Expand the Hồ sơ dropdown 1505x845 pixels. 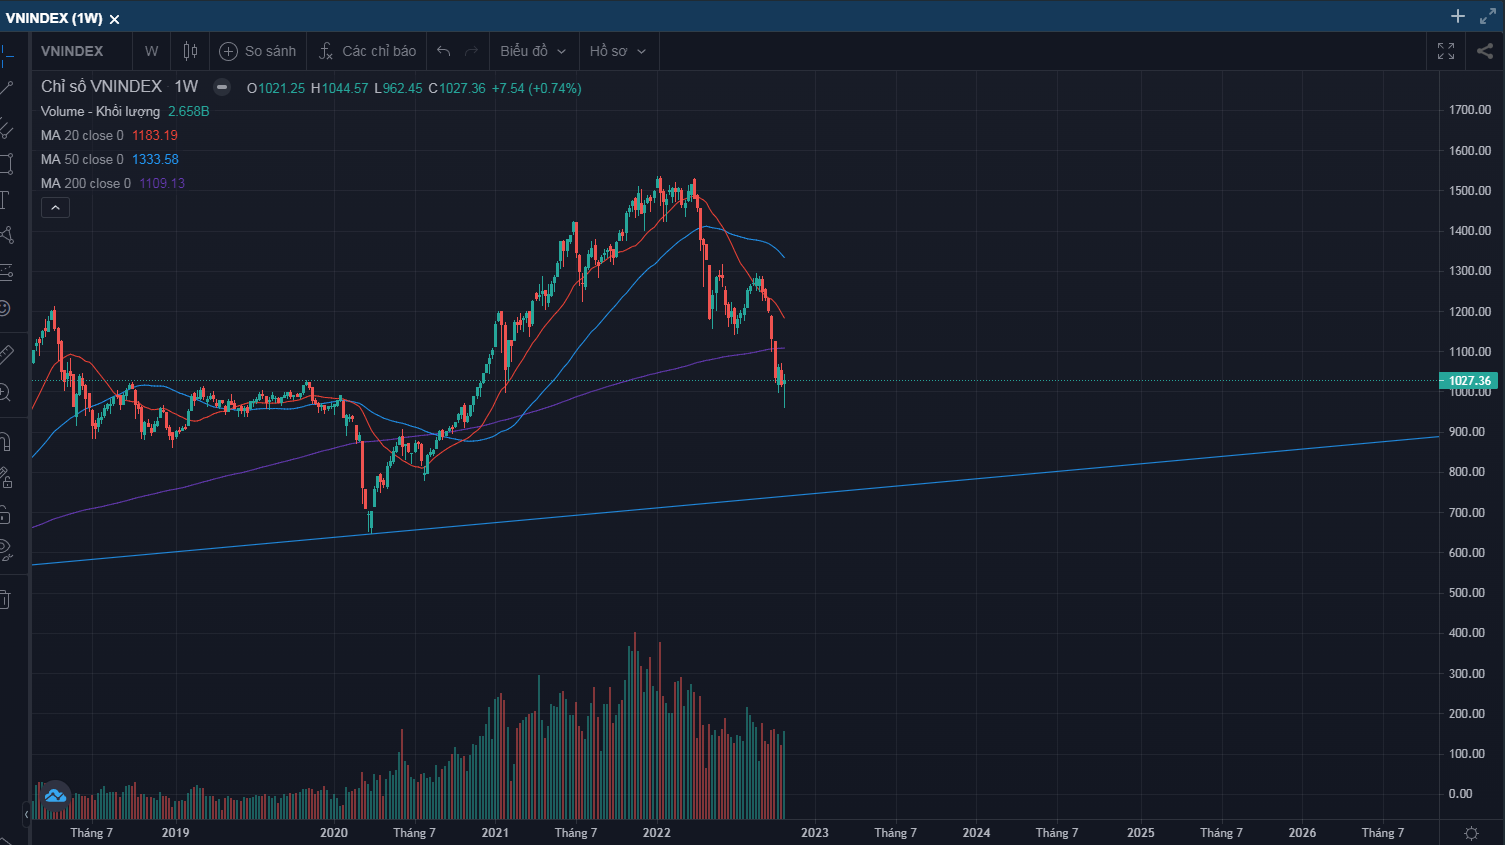617,51
